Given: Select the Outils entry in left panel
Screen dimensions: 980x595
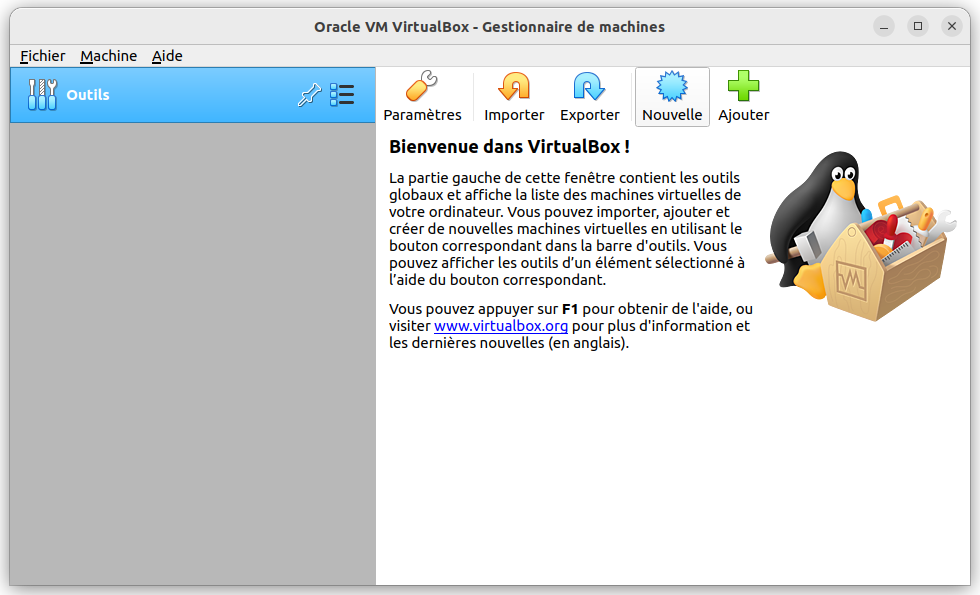Looking at the screenshot, I should click(x=192, y=95).
